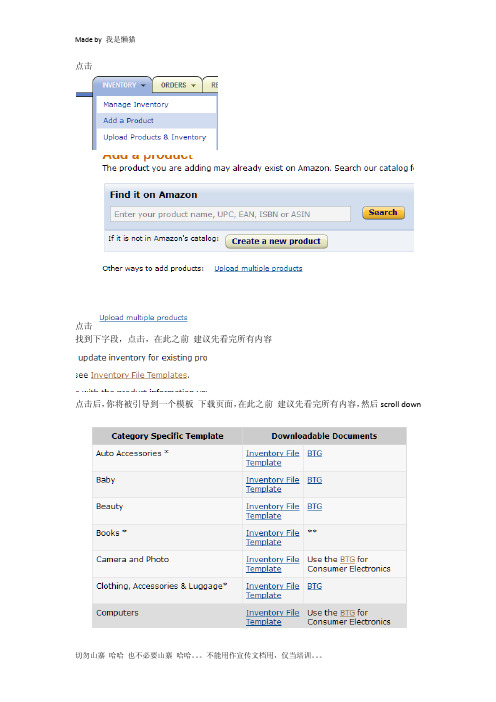Click the Downloadable Documents column header
496x702 pixels.
point(324,436)
